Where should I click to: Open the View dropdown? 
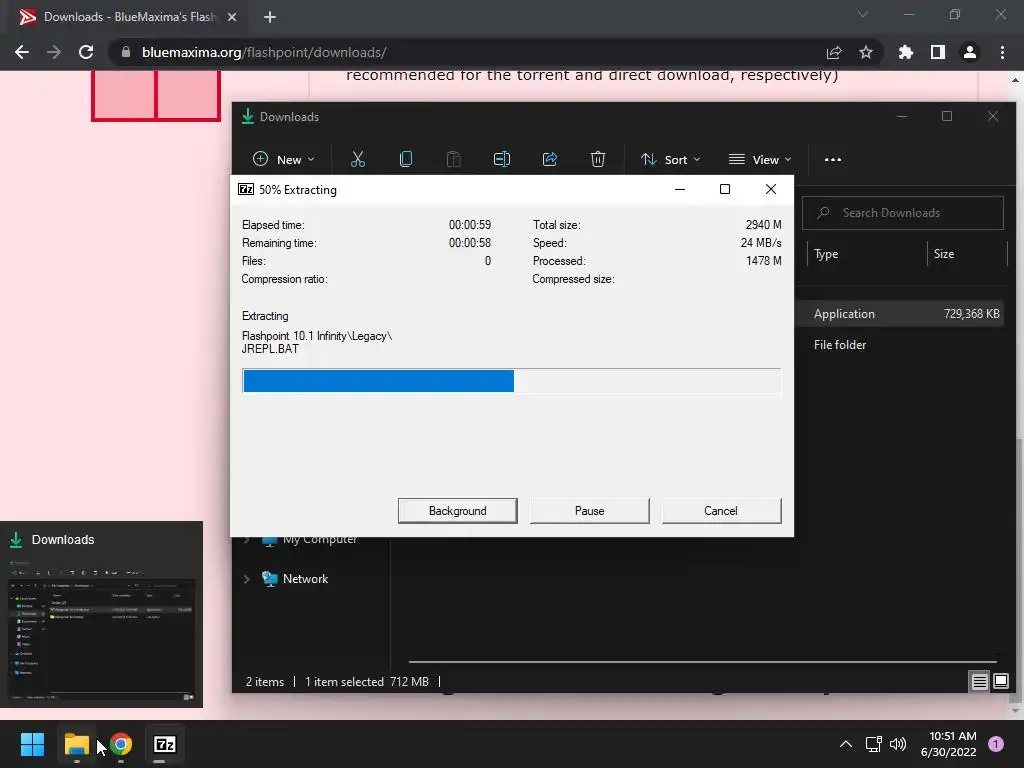(760, 159)
